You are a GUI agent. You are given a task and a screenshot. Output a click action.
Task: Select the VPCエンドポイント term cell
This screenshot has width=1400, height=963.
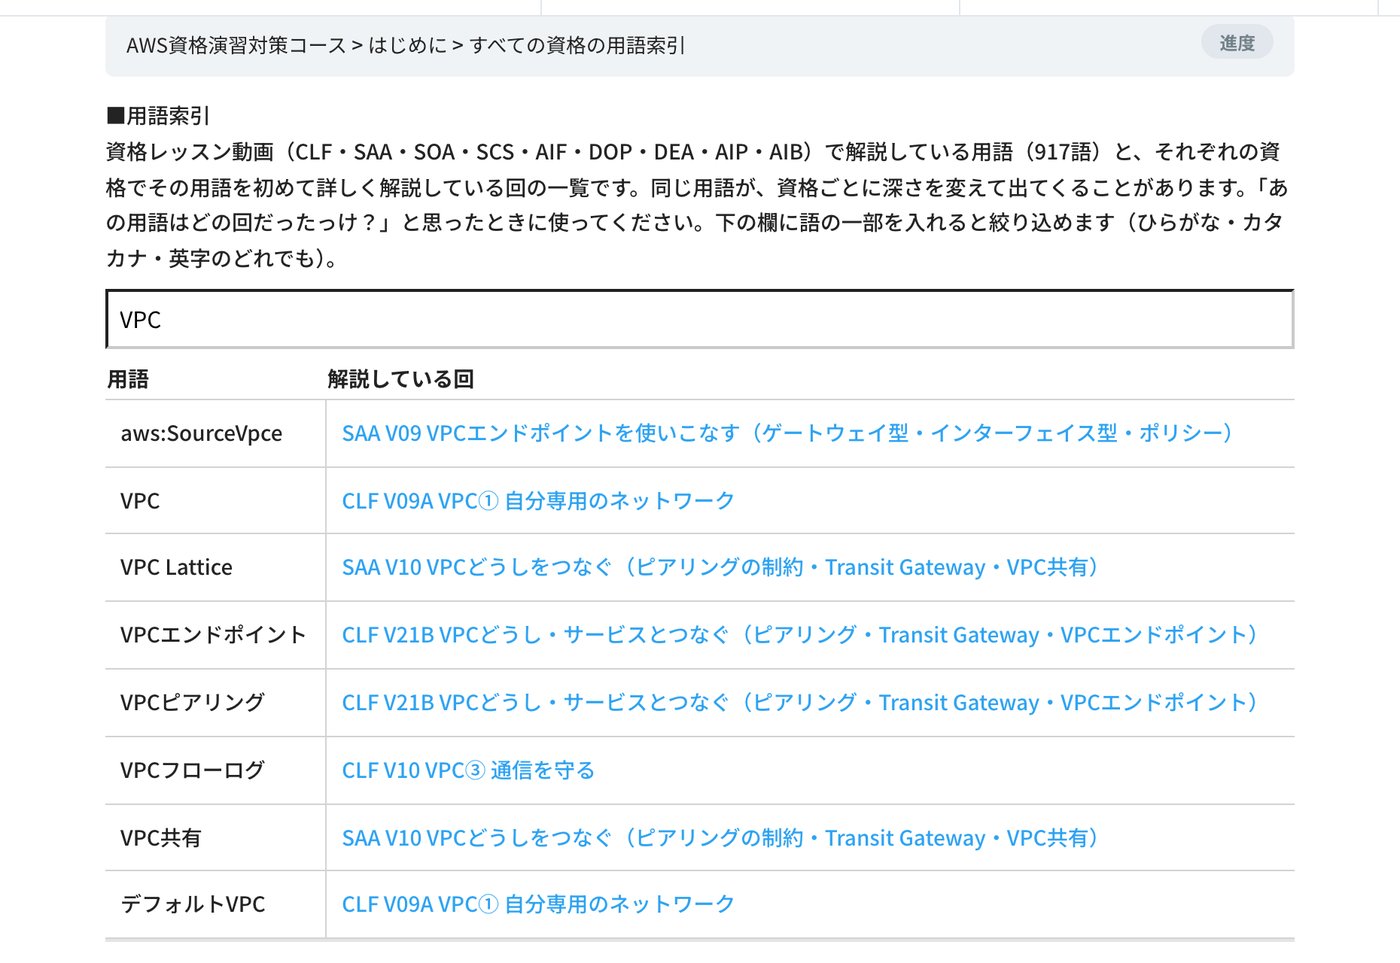(215, 635)
